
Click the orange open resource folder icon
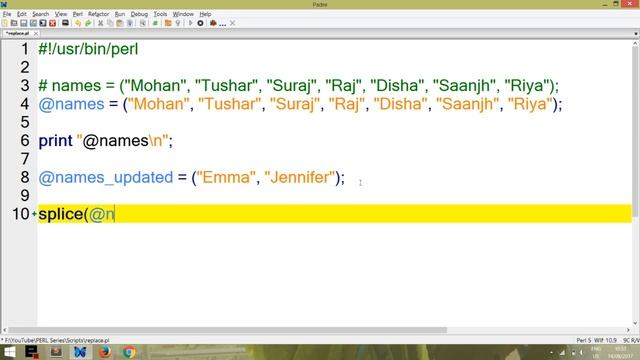[x=168, y=23]
